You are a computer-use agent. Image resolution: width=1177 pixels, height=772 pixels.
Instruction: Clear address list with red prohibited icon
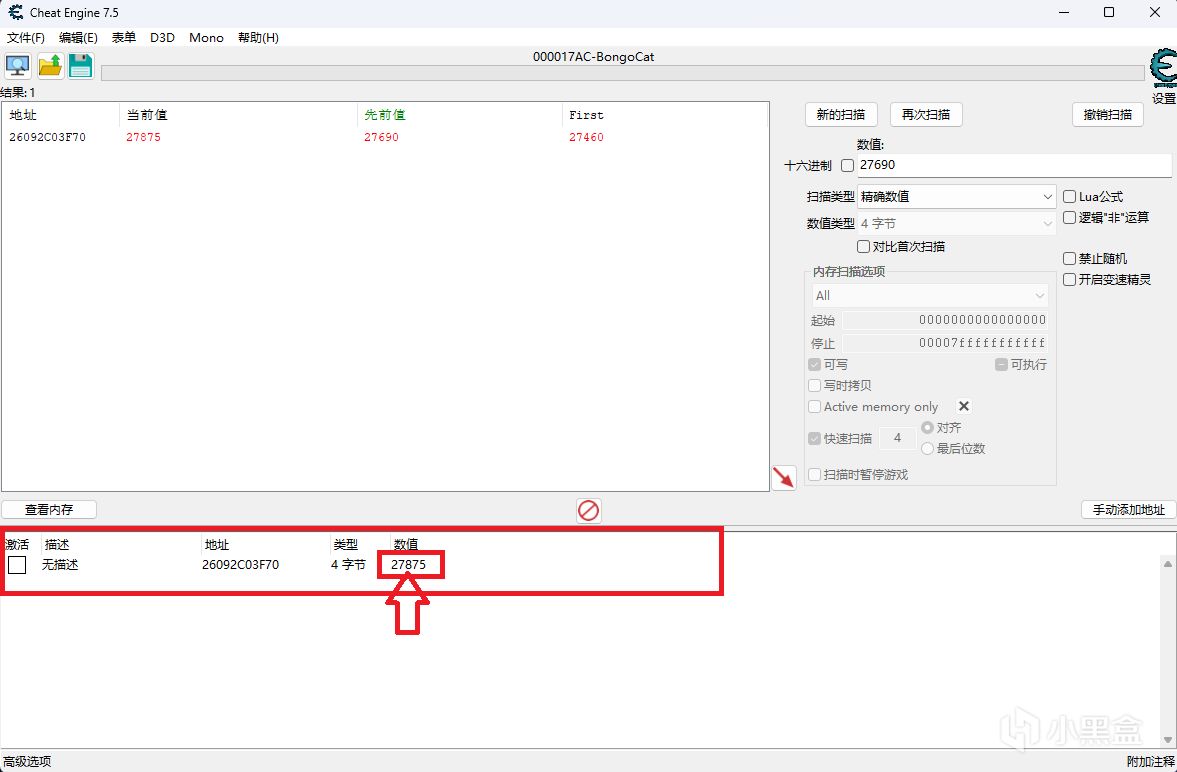588,511
